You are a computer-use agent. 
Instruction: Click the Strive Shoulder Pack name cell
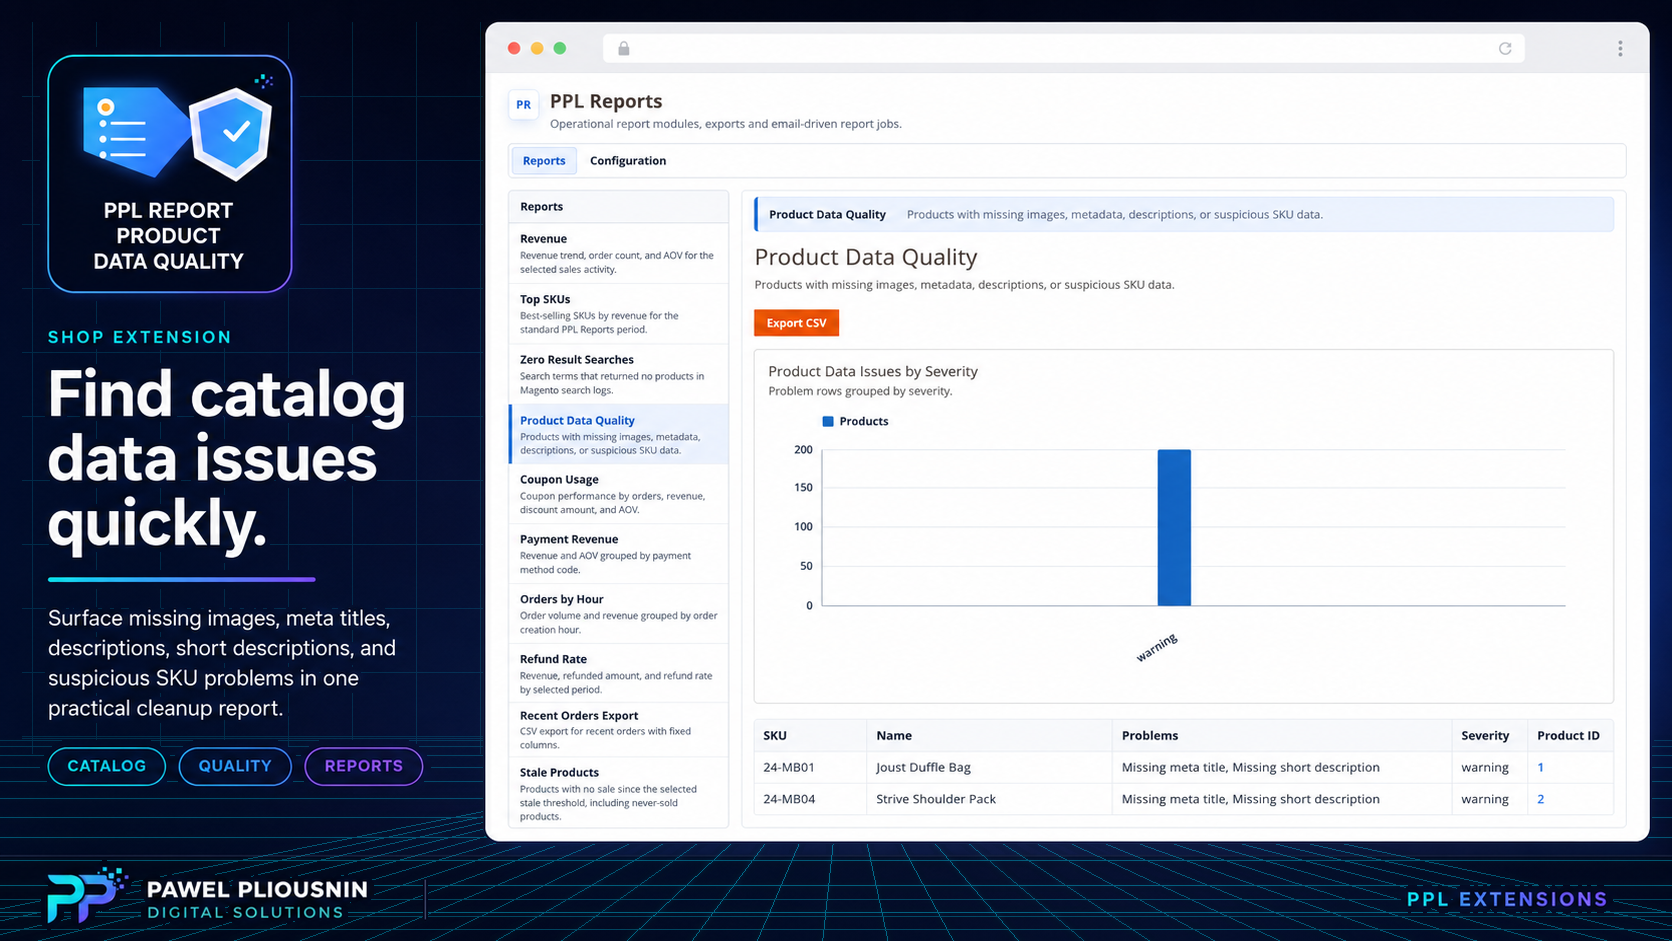point(989,799)
